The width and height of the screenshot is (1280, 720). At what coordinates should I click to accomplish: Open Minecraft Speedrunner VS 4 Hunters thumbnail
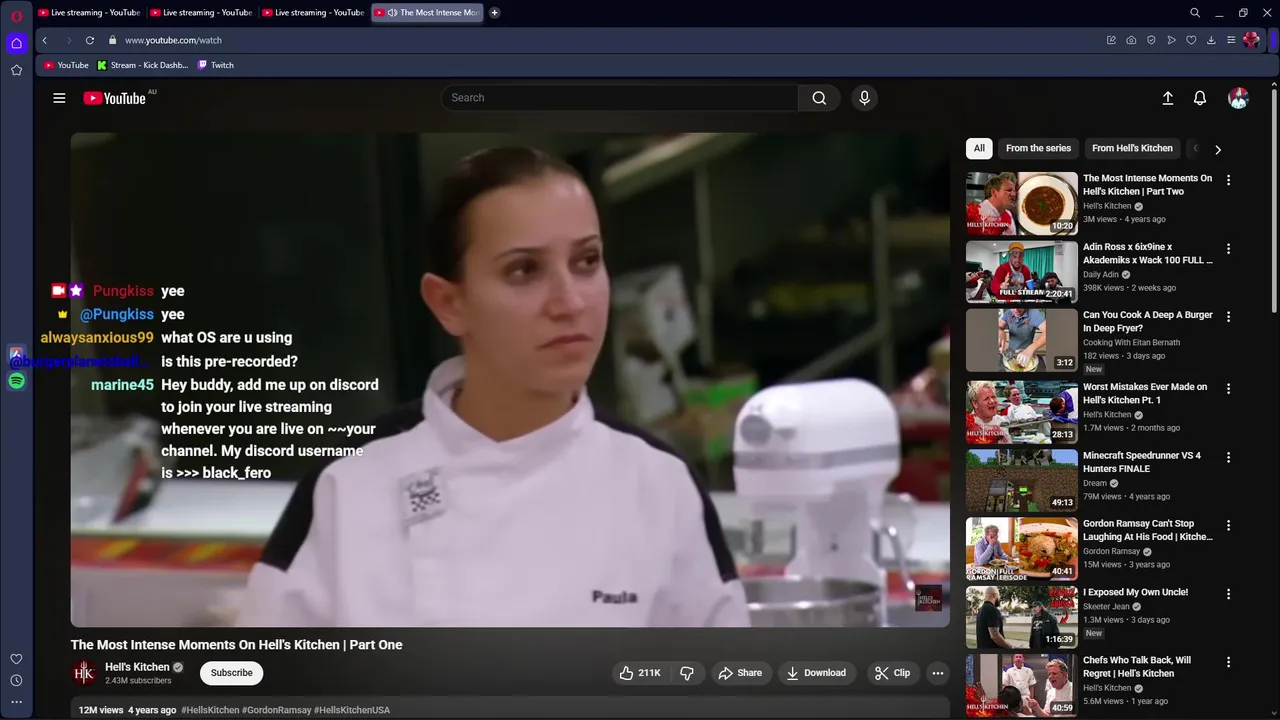point(1021,480)
